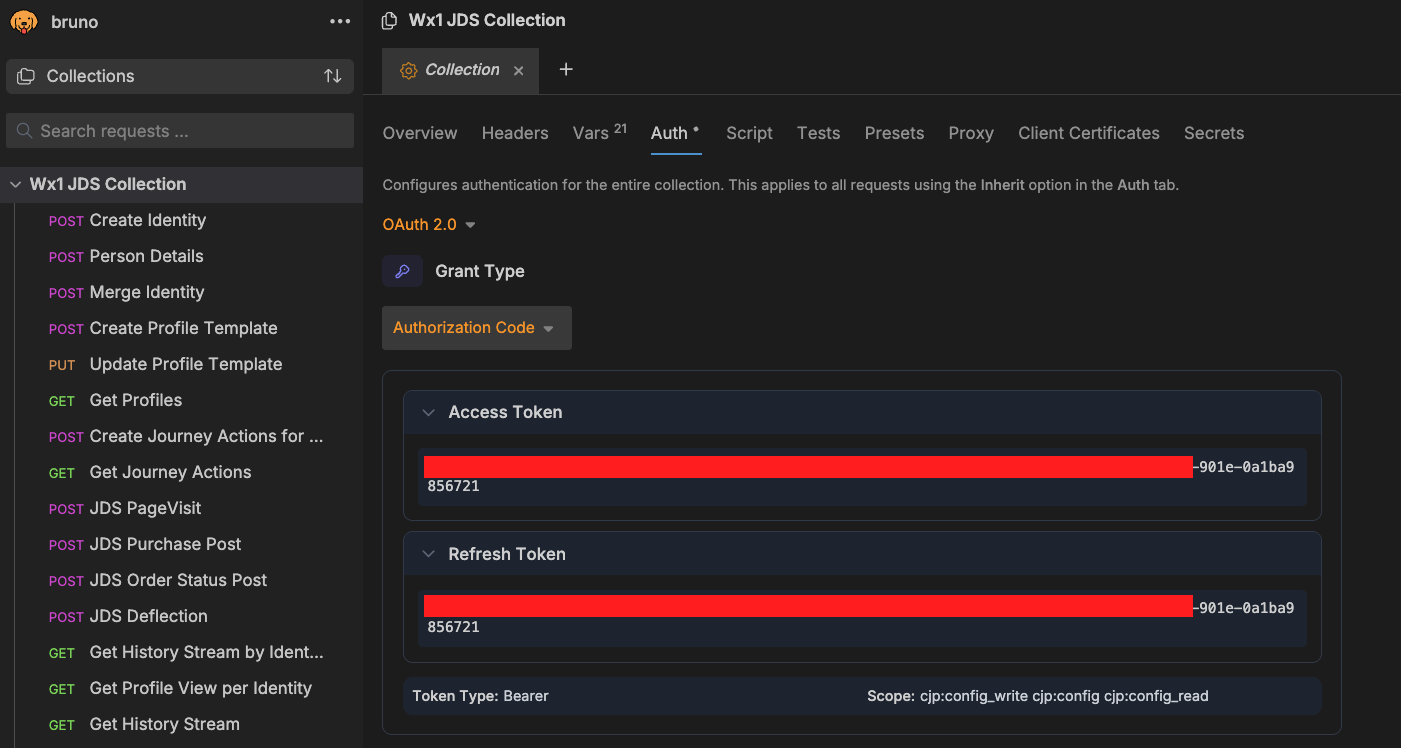Click the Collections stack icon
Screen dimensions: 1401x748
coord(26,76)
